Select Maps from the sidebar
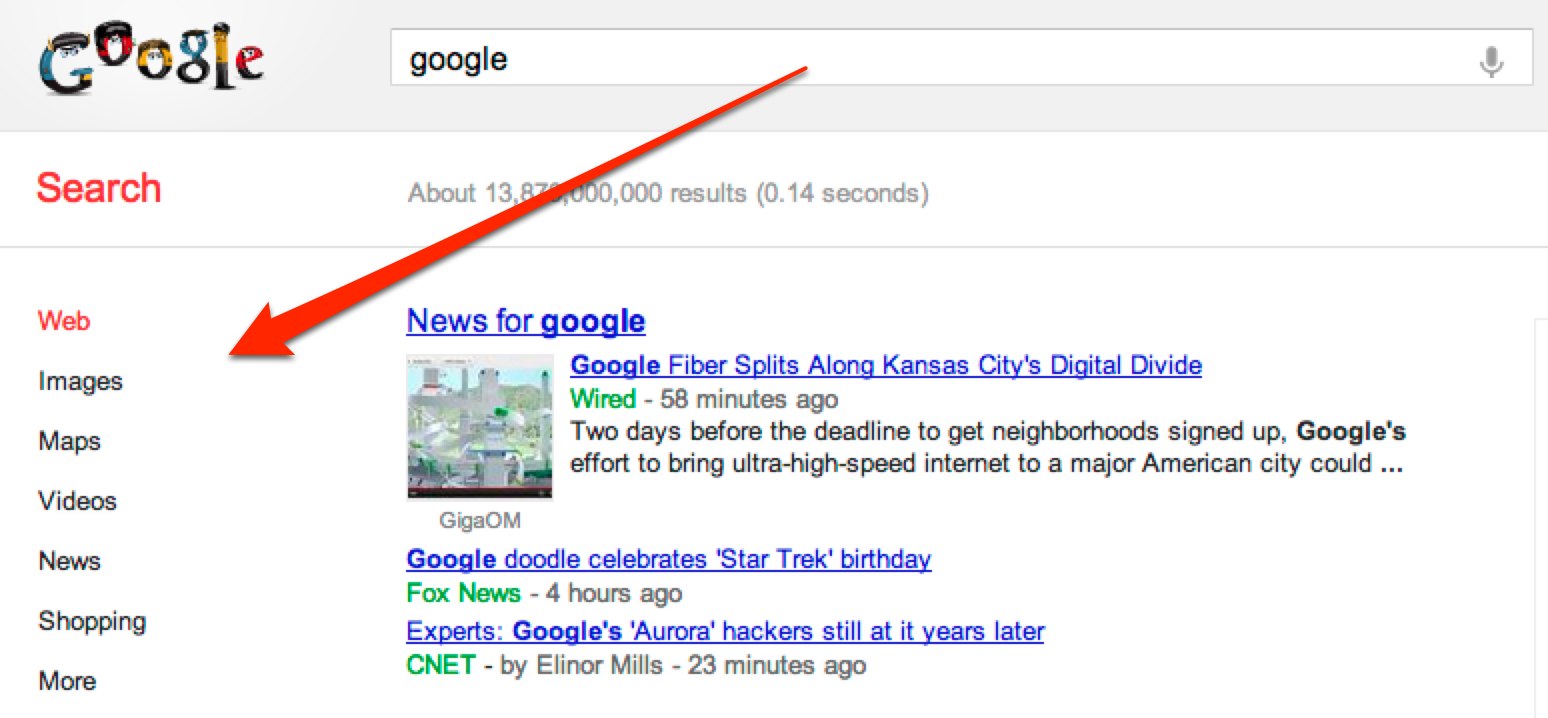This screenshot has width=1548, height=718. point(68,441)
